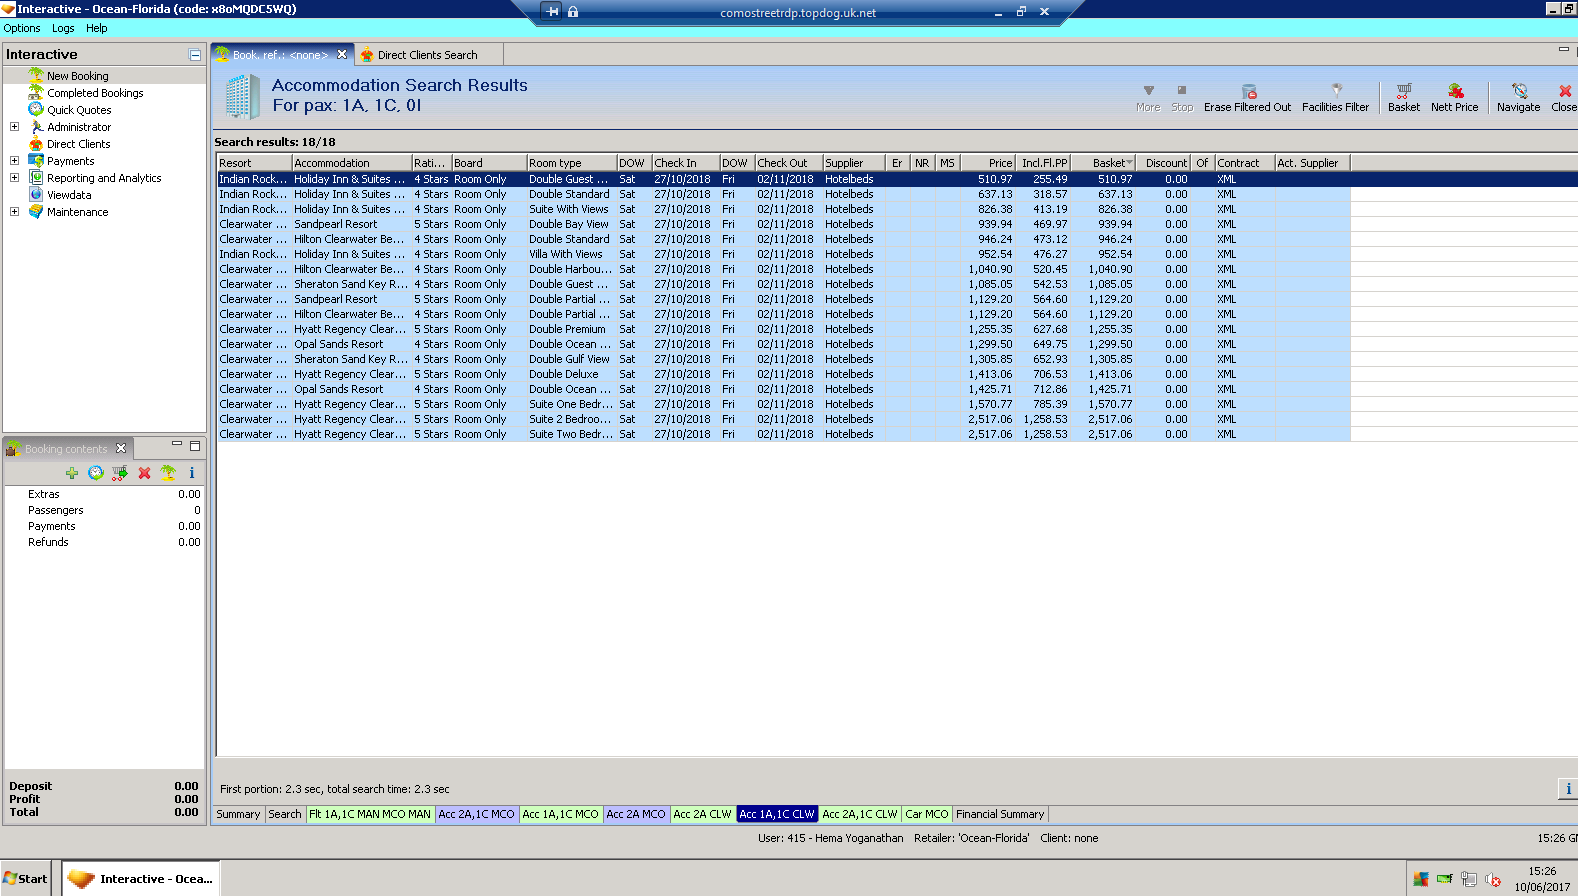Select the Sandpearl Resort Double Bay View row
Viewport: 1578px width, 896px height.
coord(568,224)
